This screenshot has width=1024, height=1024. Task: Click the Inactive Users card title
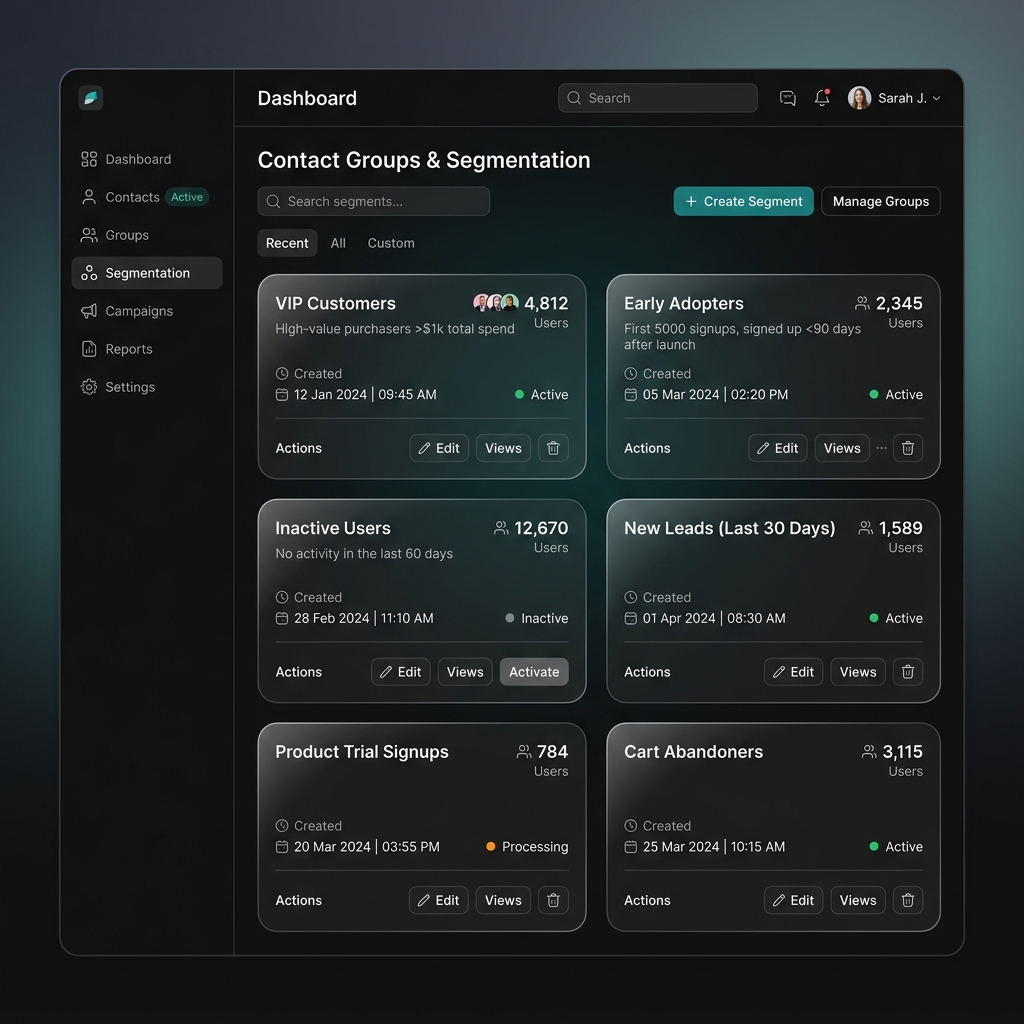tap(333, 528)
